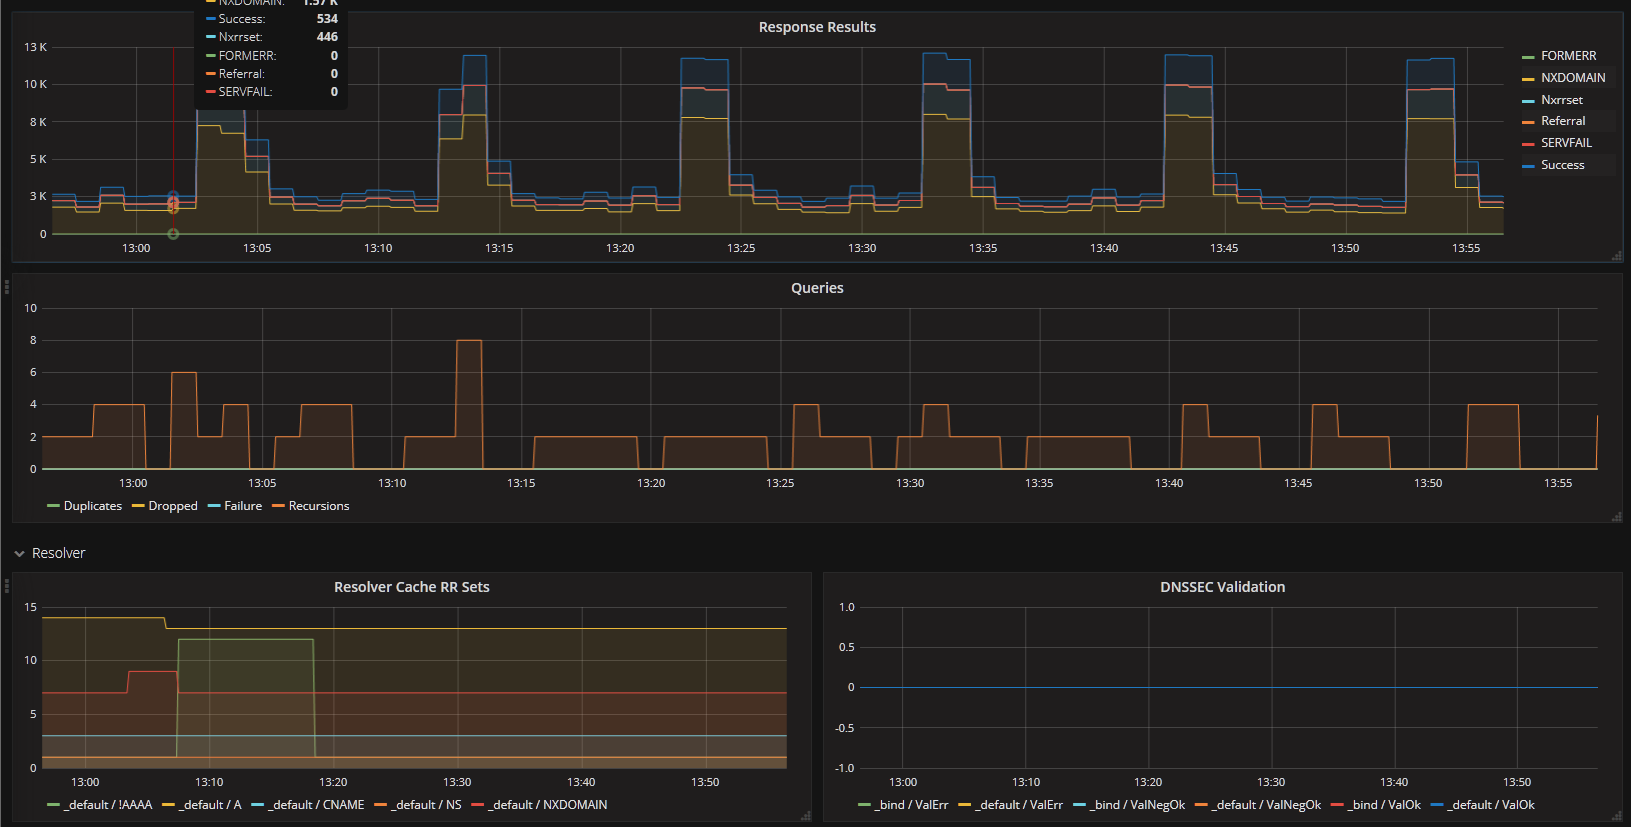Toggle NXDOMAIN series in Response Results legend
Image resolution: width=1631 pixels, height=827 pixels.
point(1573,78)
